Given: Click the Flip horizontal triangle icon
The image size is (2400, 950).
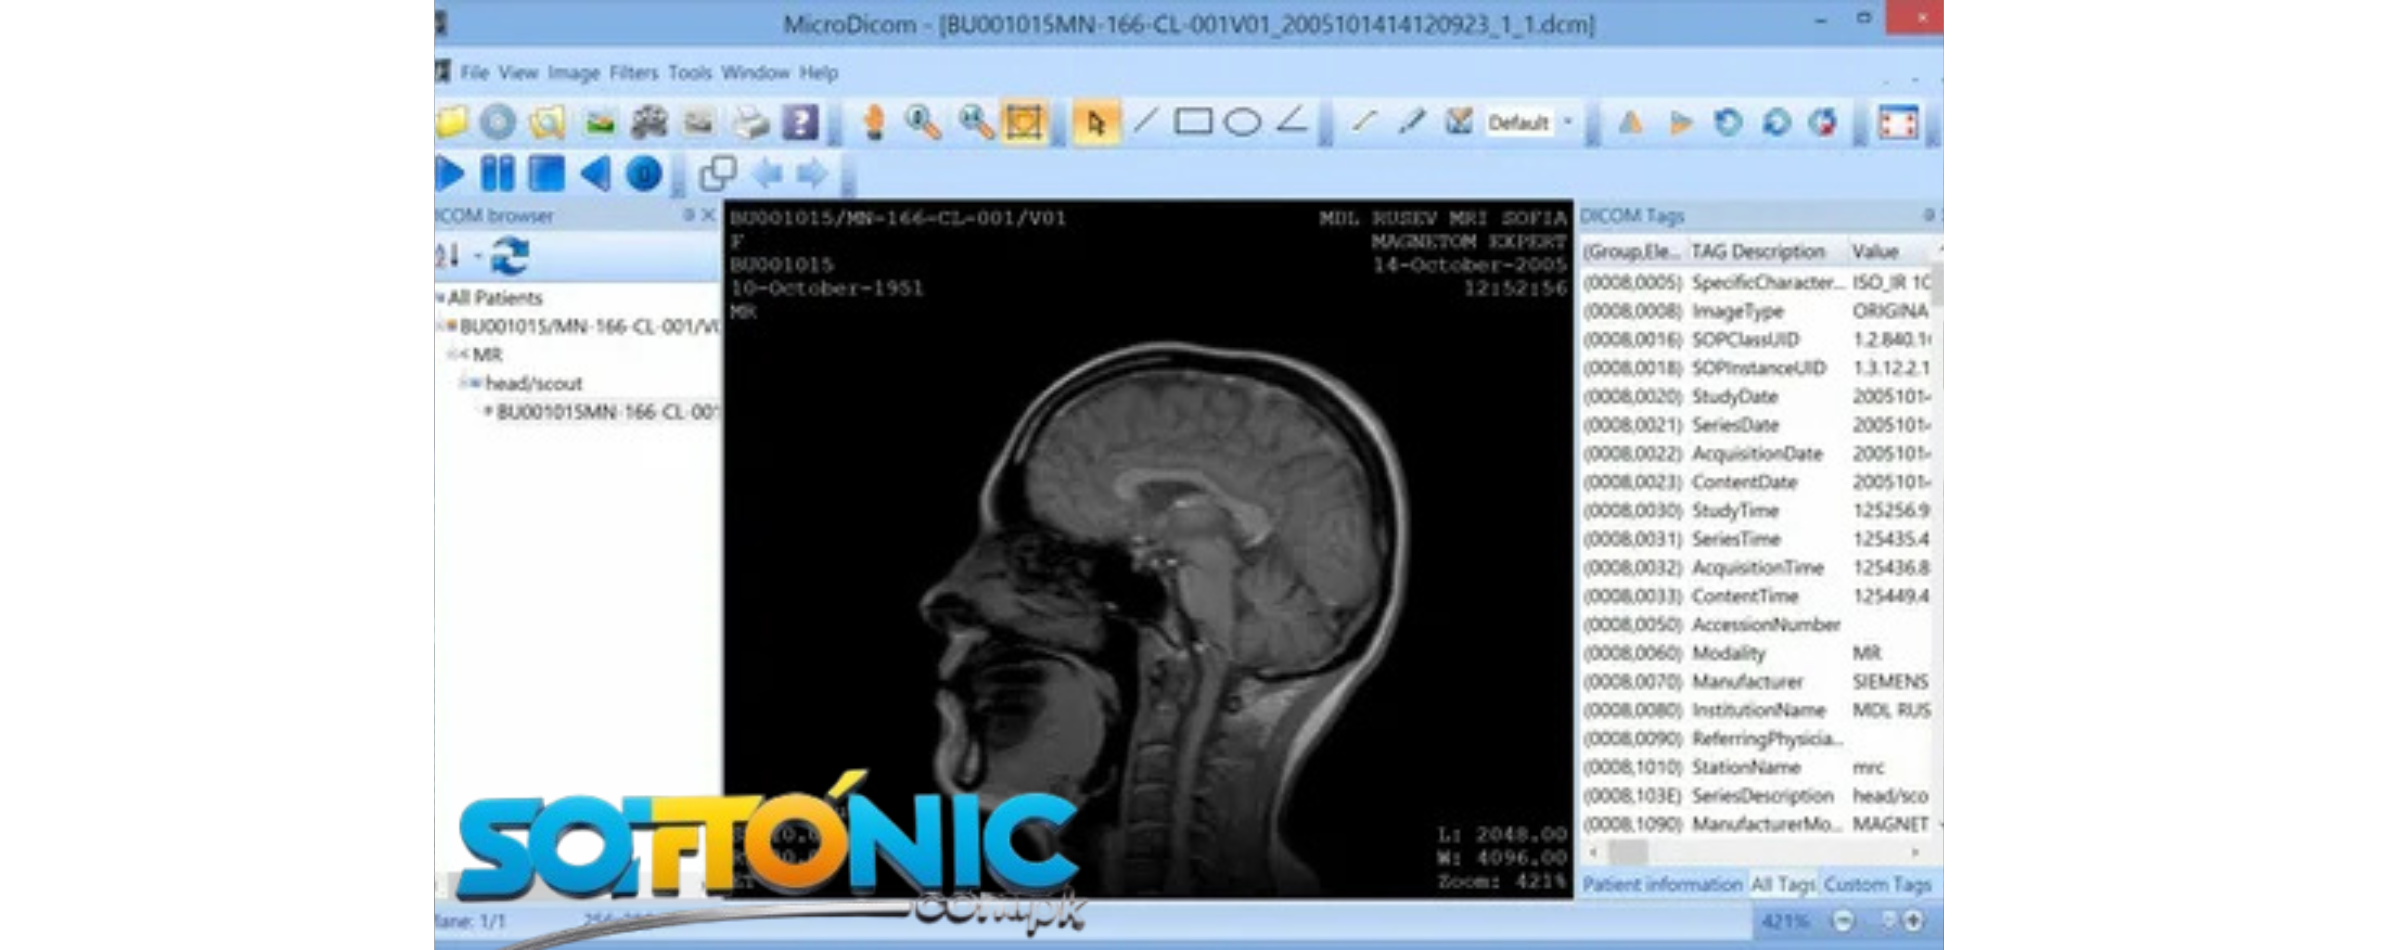Looking at the screenshot, I should click(x=1631, y=123).
